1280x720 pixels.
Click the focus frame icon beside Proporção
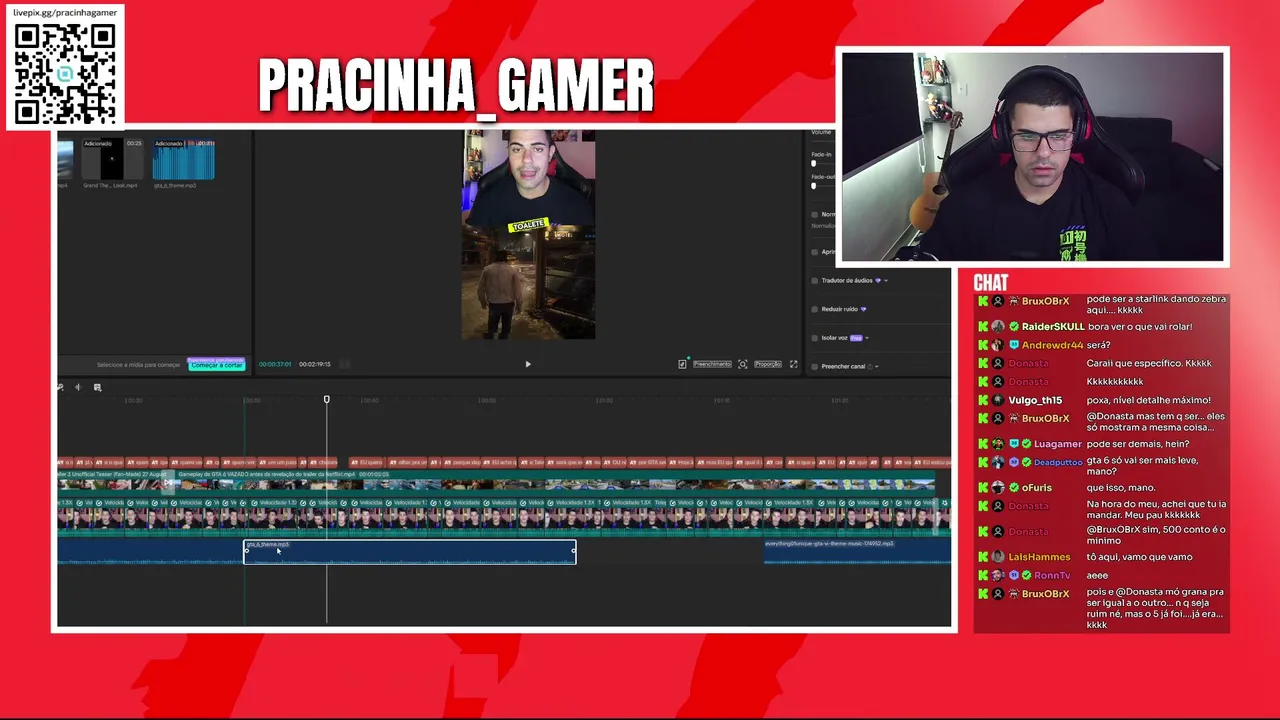pos(743,364)
